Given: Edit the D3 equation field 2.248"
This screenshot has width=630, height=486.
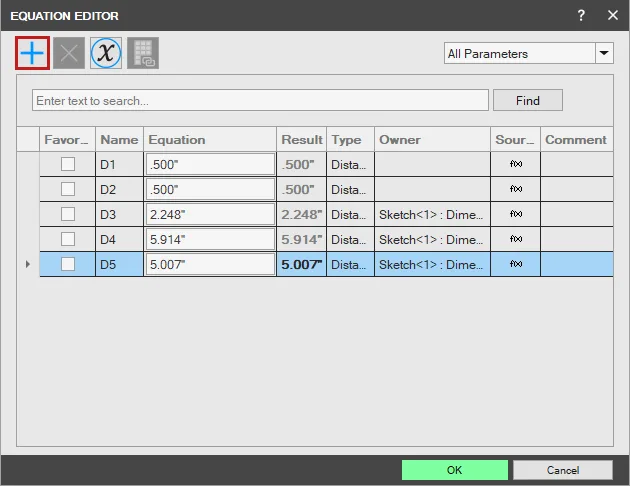Looking at the screenshot, I should pos(210,214).
